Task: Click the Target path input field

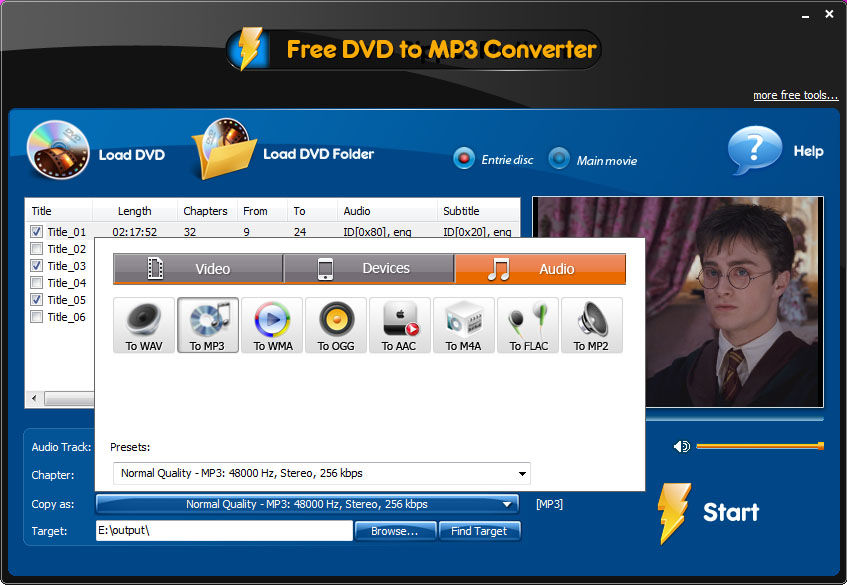Action: tap(224, 530)
